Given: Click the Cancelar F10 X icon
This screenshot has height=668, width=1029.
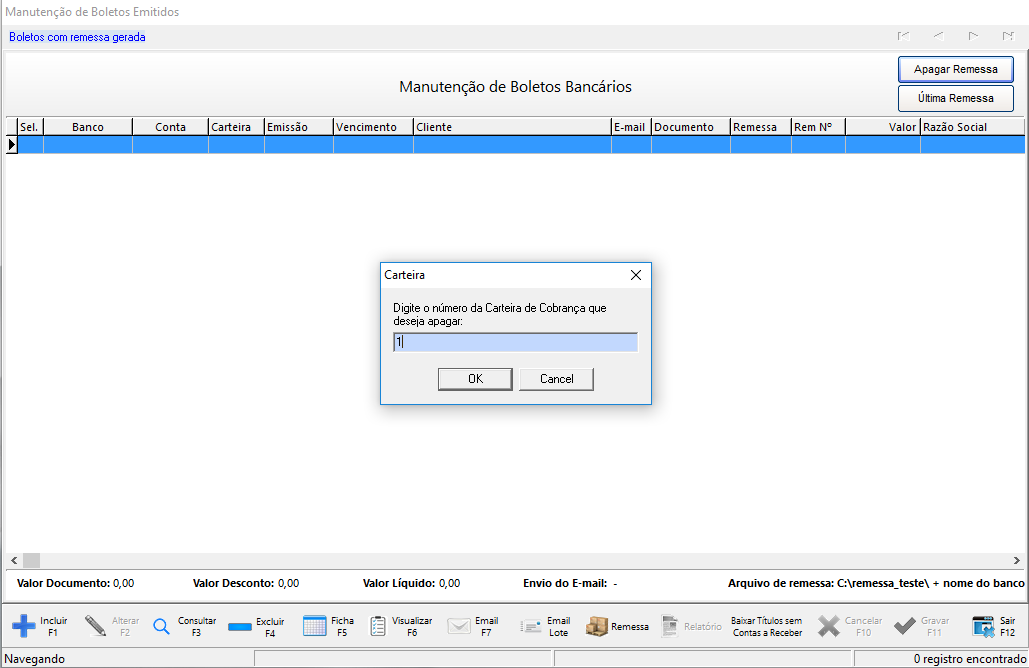Looking at the screenshot, I should [x=829, y=626].
